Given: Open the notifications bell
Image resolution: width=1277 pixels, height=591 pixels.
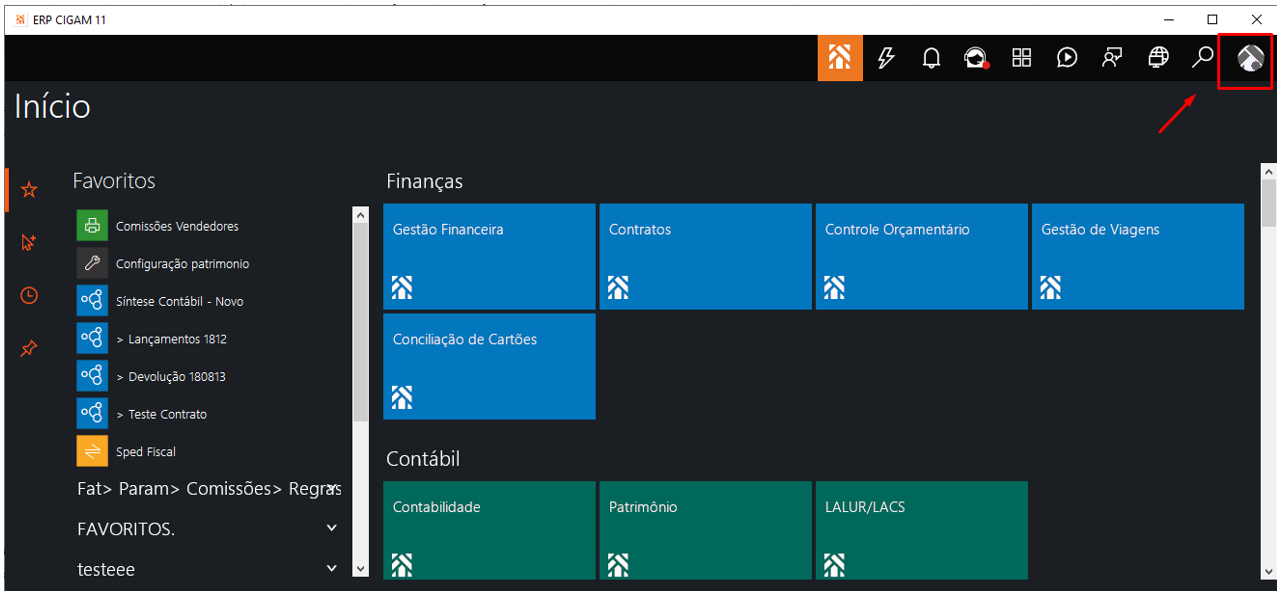Looking at the screenshot, I should click(931, 58).
